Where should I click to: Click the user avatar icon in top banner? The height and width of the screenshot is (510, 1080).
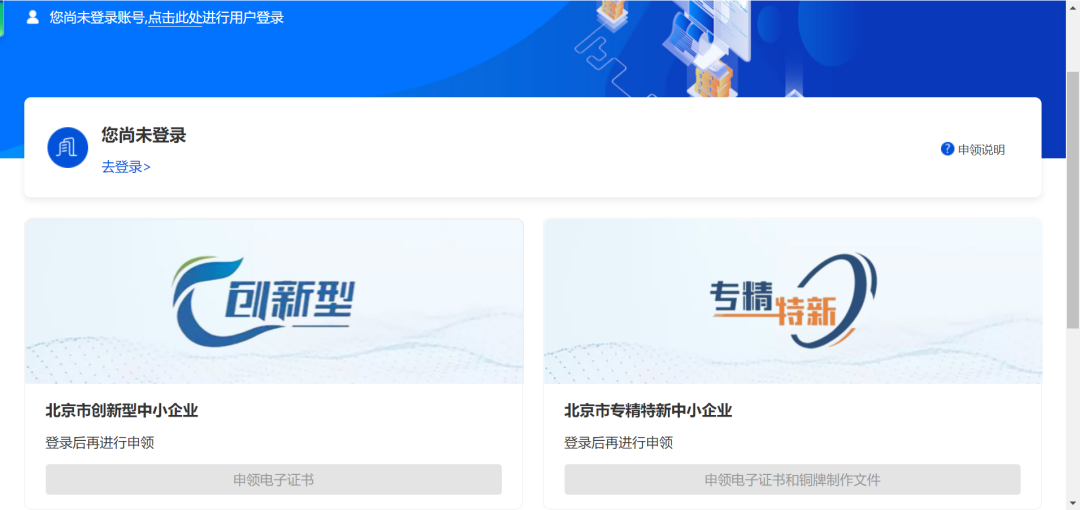pos(32,17)
